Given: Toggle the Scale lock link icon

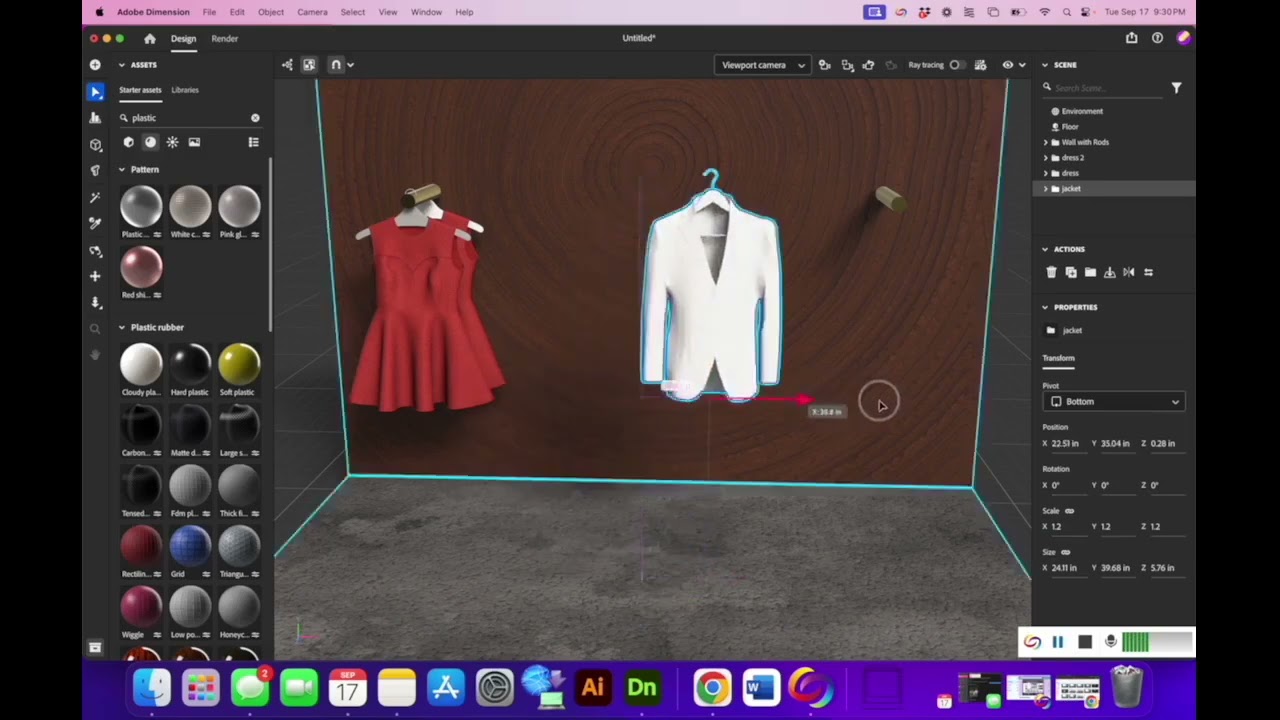Looking at the screenshot, I should pos(1069,511).
